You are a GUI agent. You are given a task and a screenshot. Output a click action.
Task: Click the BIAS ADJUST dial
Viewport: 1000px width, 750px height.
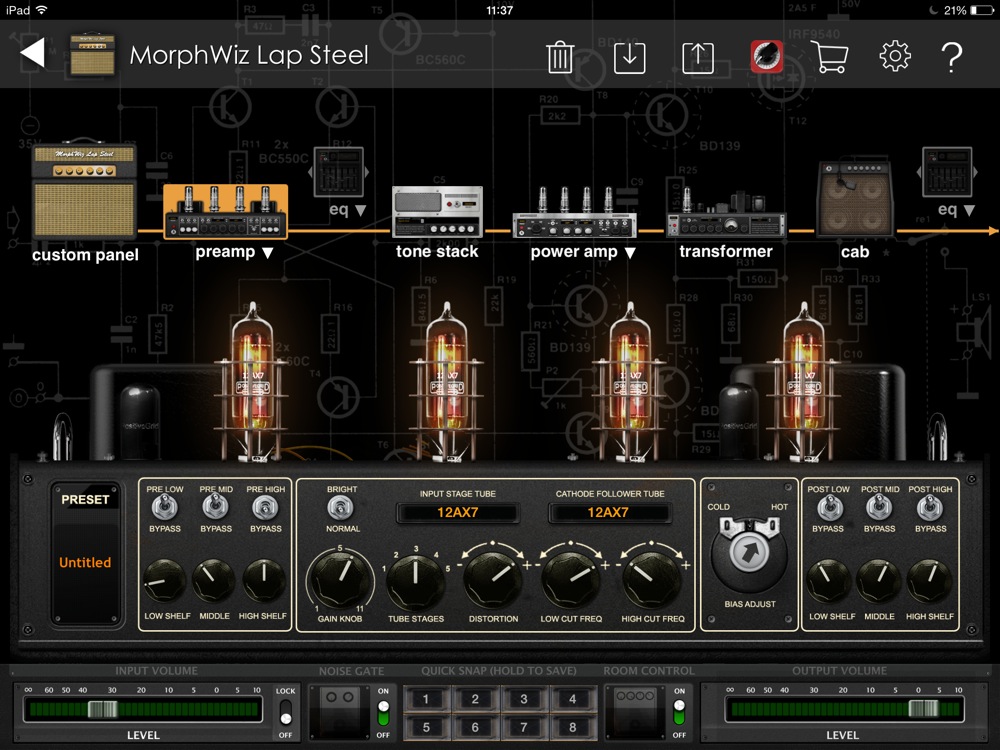pos(749,554)
